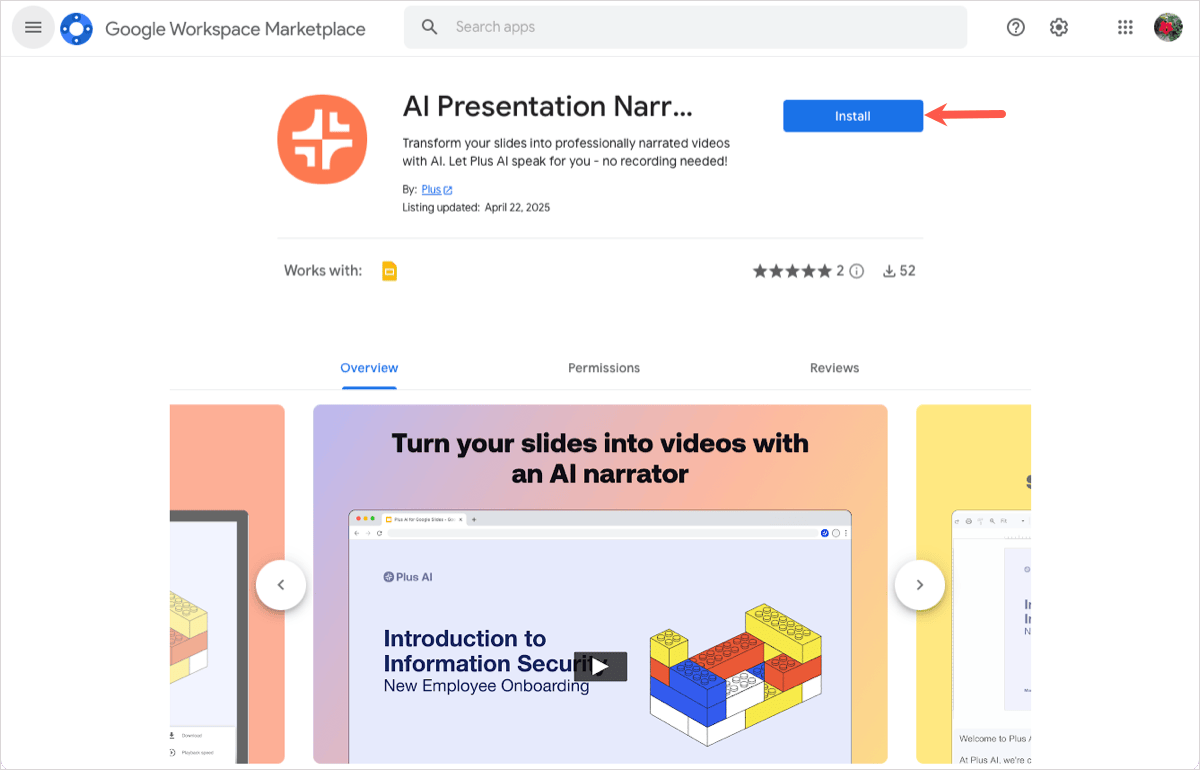Switch to the Permissions tab
The width and height of the screenshot is (1200, 770).
click(604, 368)
